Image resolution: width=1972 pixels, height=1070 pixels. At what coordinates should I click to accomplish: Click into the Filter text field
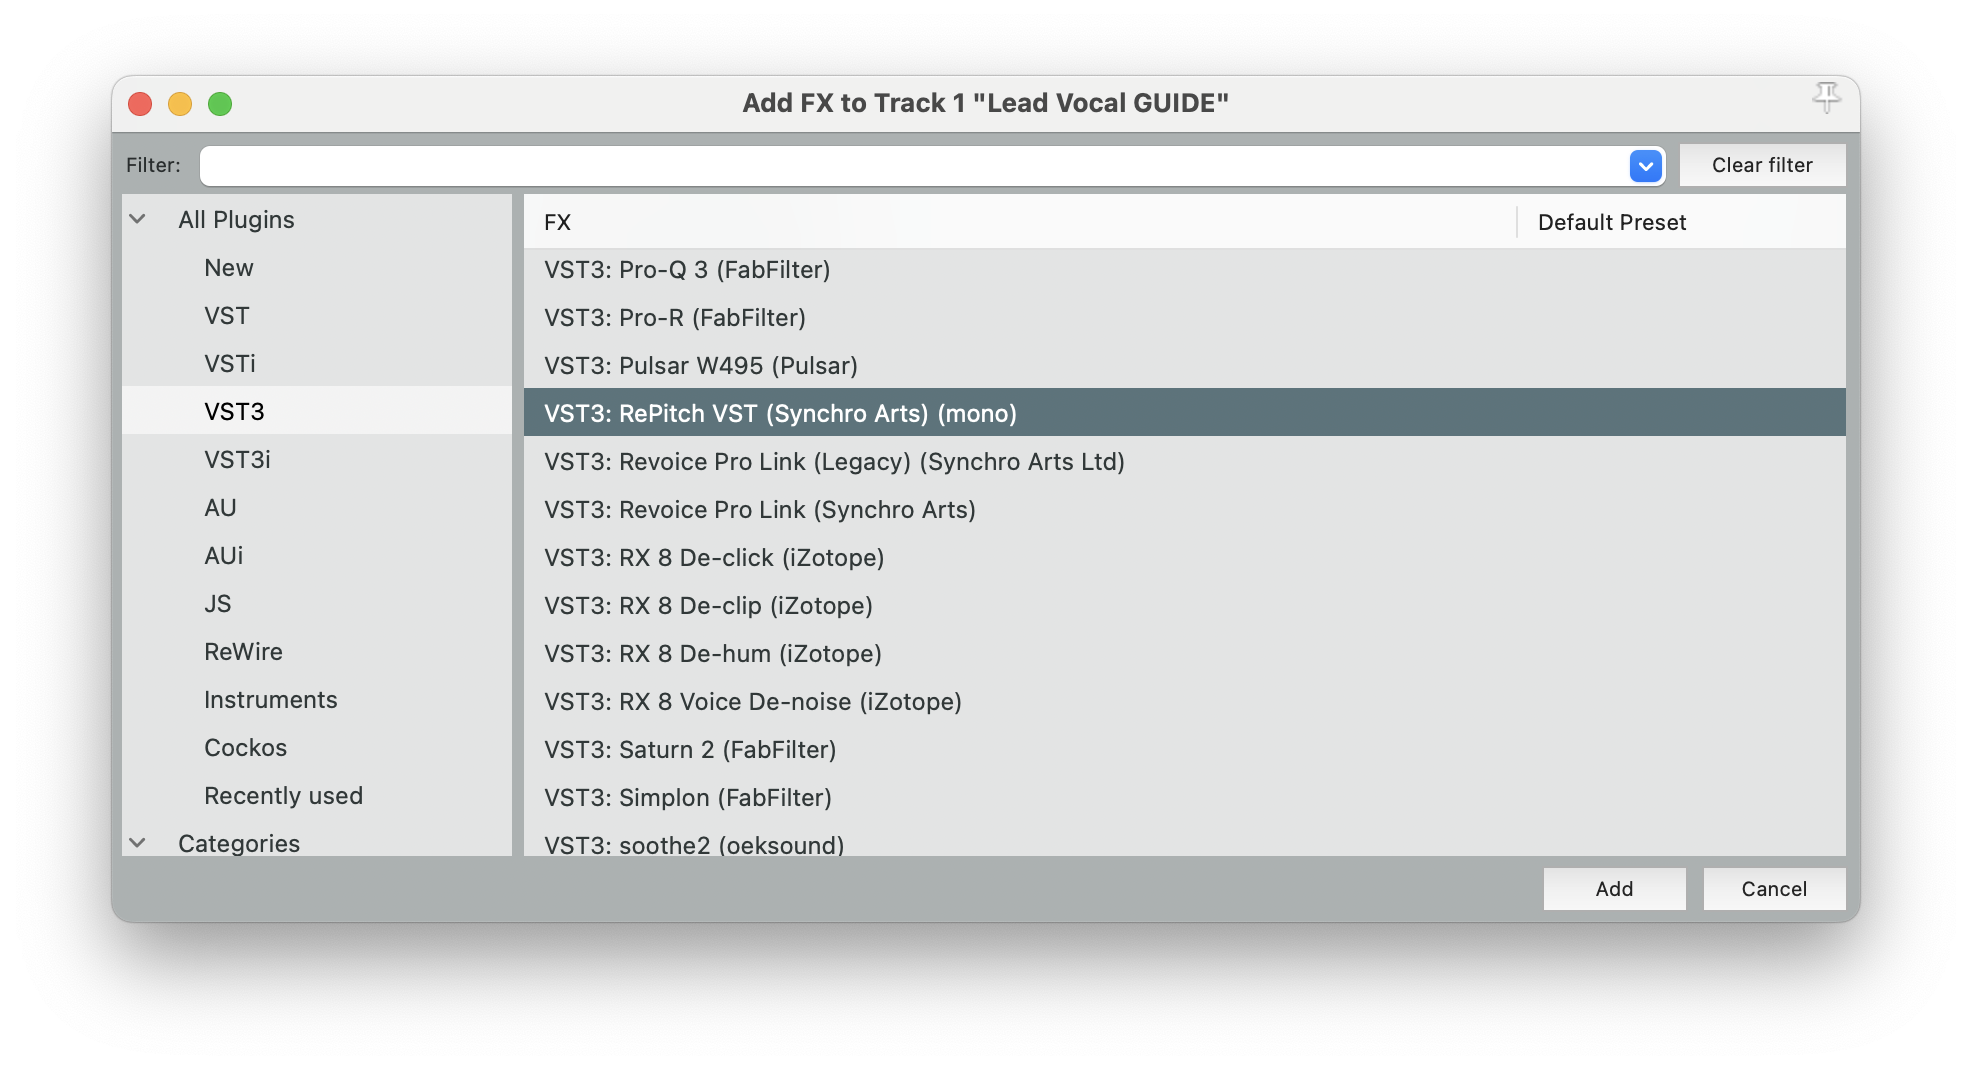tap(912, 166)
